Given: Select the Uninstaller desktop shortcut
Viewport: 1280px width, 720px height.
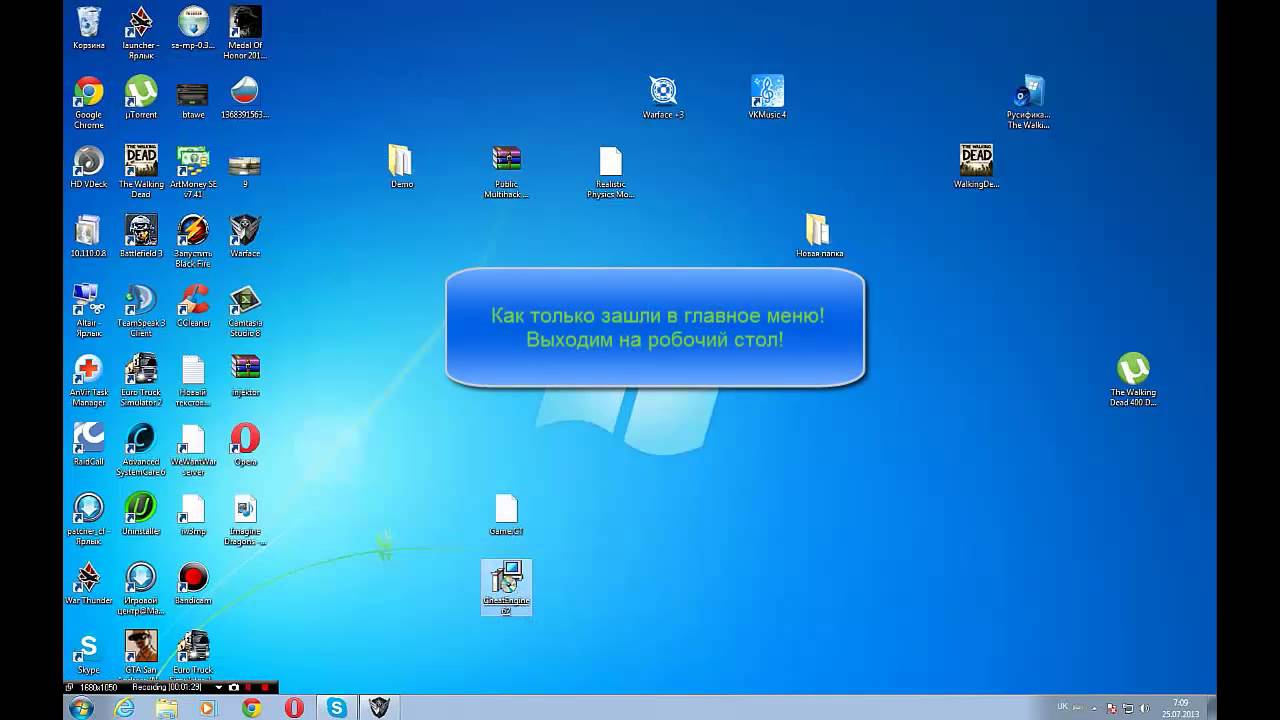Looking at the screenshot, I should point(141,513).
